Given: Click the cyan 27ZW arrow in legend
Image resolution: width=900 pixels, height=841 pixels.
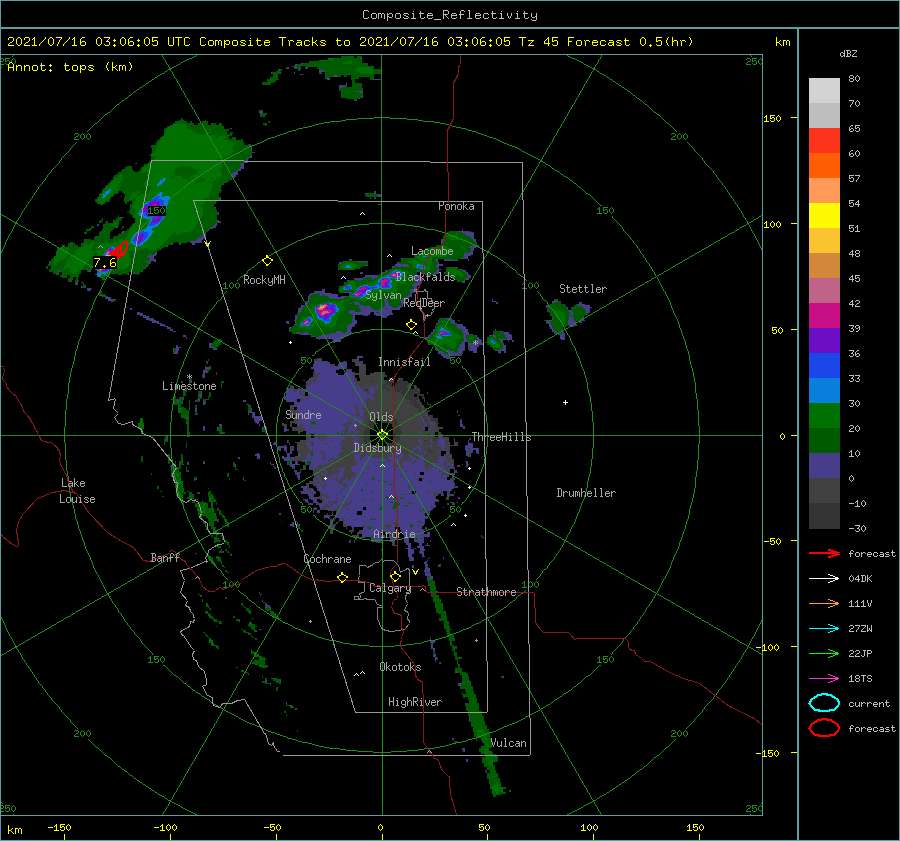Looking at the screenshot, I should [x=824, y=629].
